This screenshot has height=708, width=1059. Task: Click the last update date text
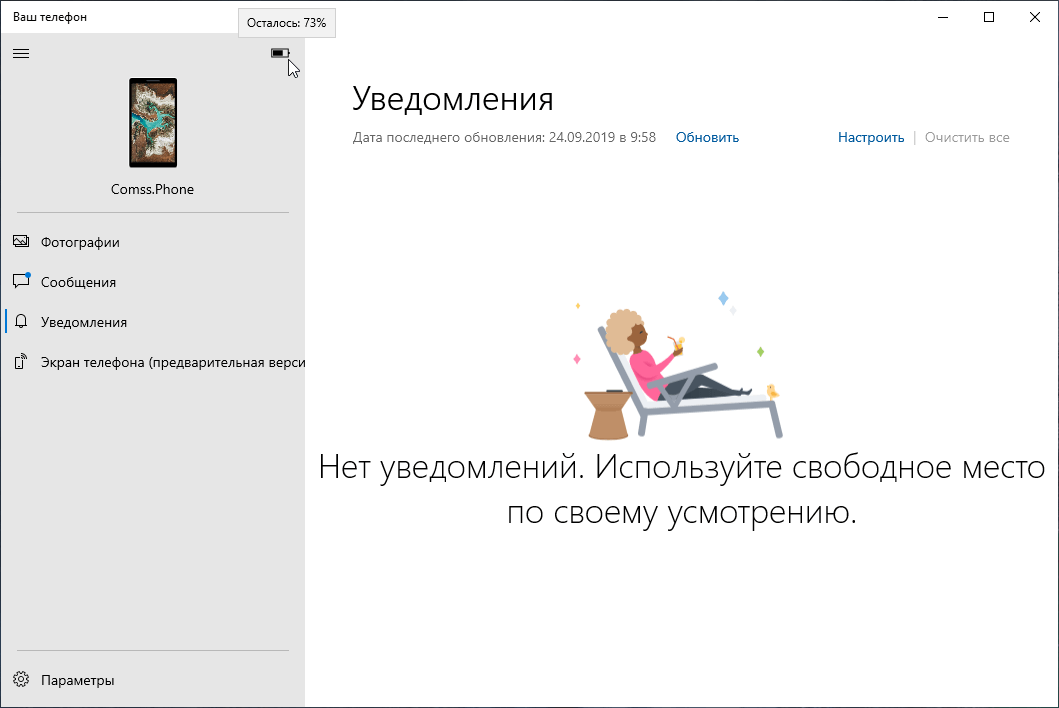click(504, 137)
